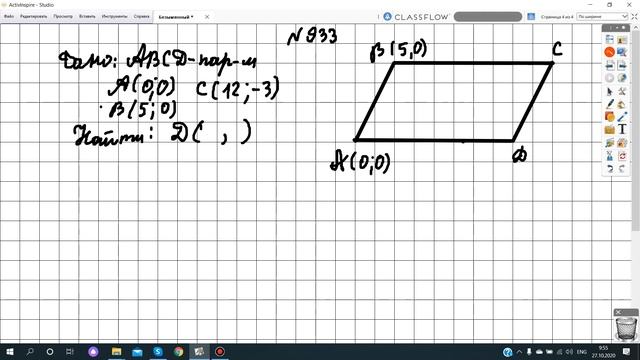The width and height of the screenshot is (640, 360).
Task: Open the clock and date flyout
Action: click(x=604, y=352)
